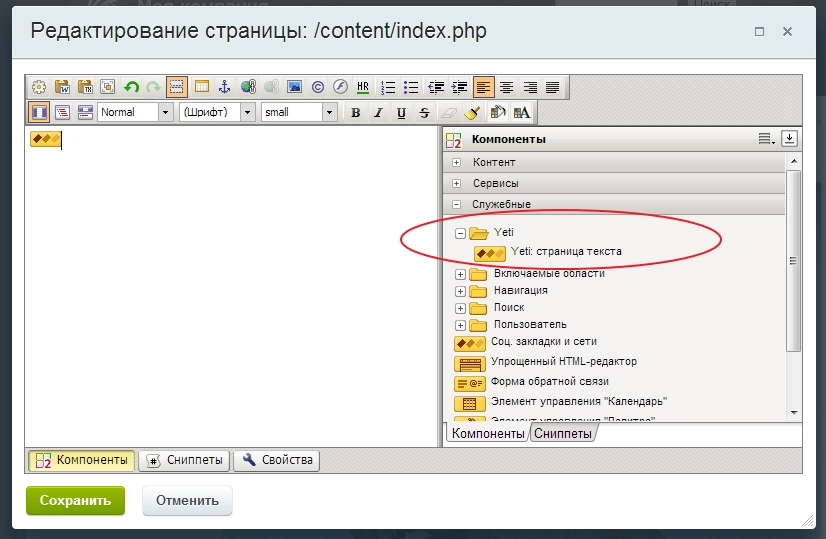The width and height of the screenshot is (826, 539).
Task: Click the eraser remove format icon
Action: coord(448,112)
